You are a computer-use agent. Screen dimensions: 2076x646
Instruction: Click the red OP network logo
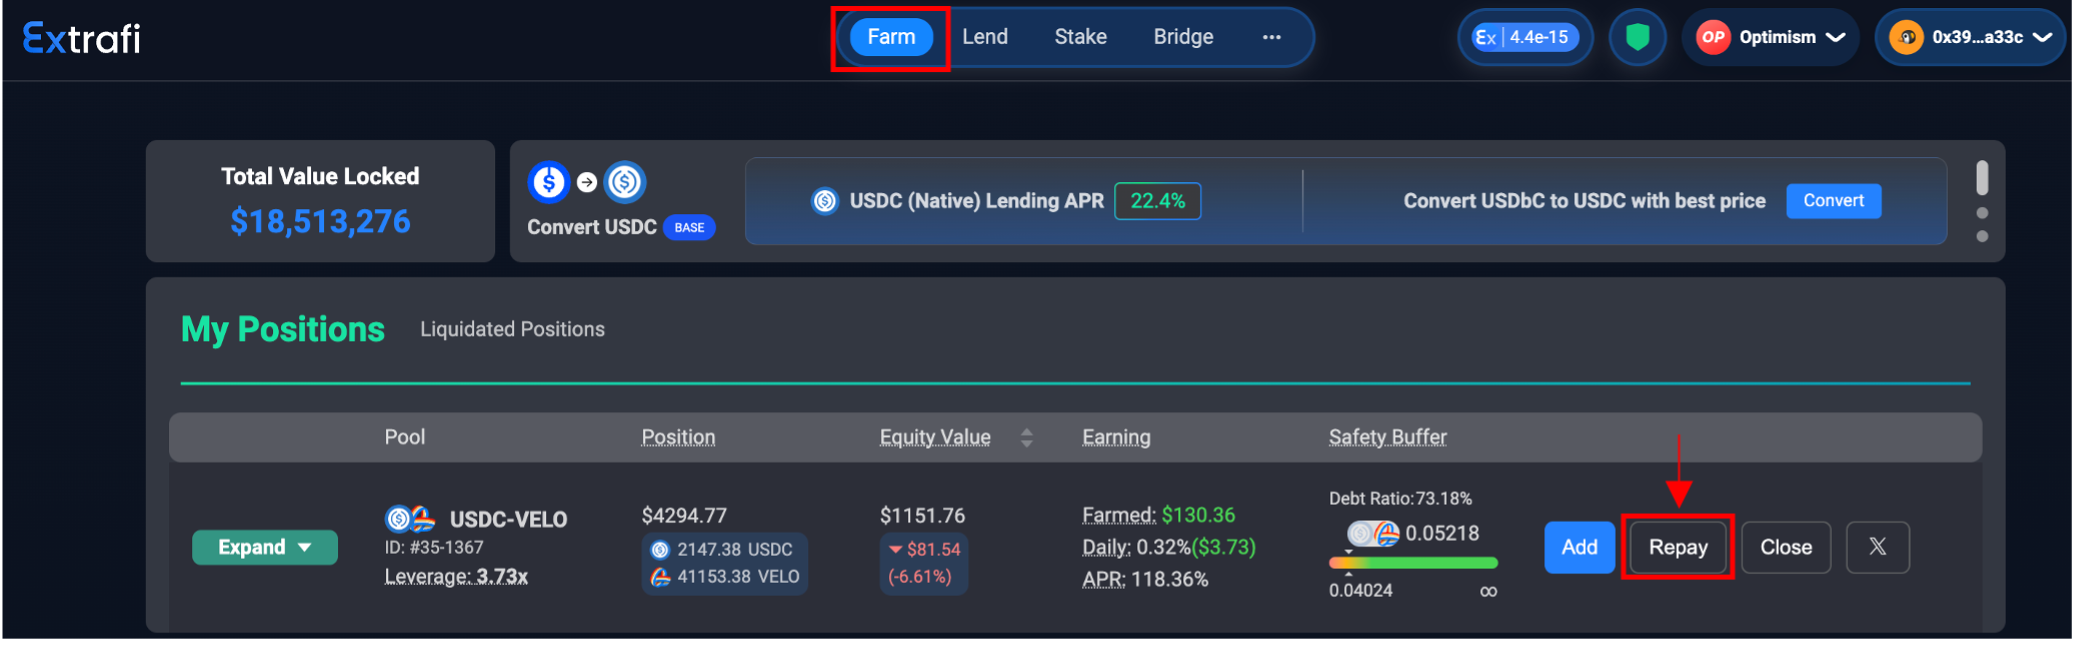tap(1713, 37)
